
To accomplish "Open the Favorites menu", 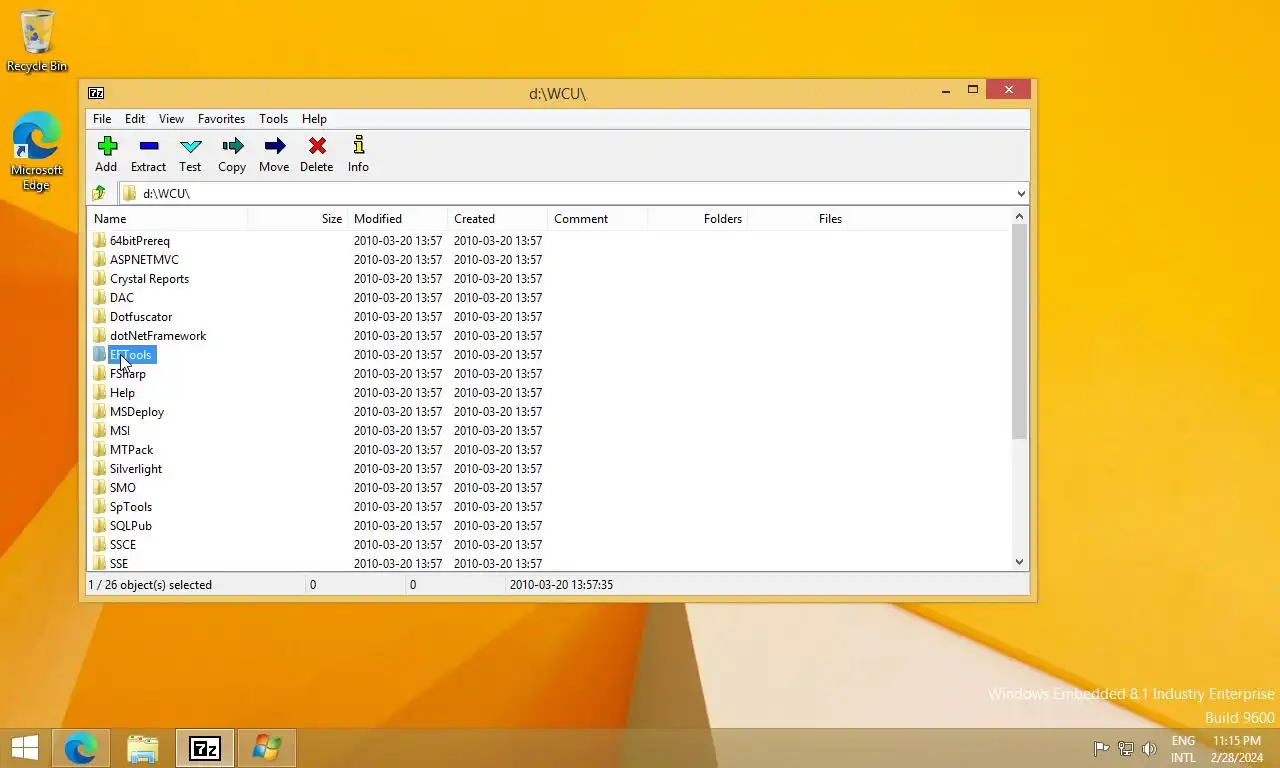I will point(221,119).
